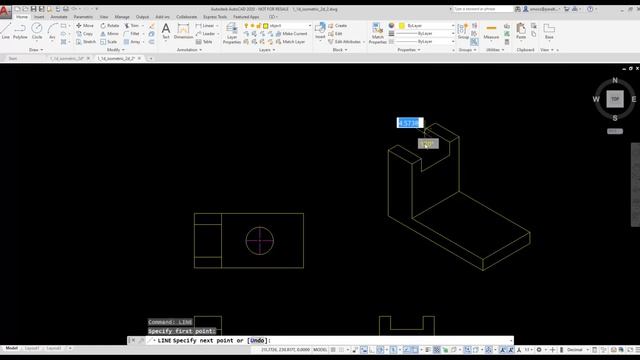
Task: Click the Base view tool
Action: pos(549,31)
